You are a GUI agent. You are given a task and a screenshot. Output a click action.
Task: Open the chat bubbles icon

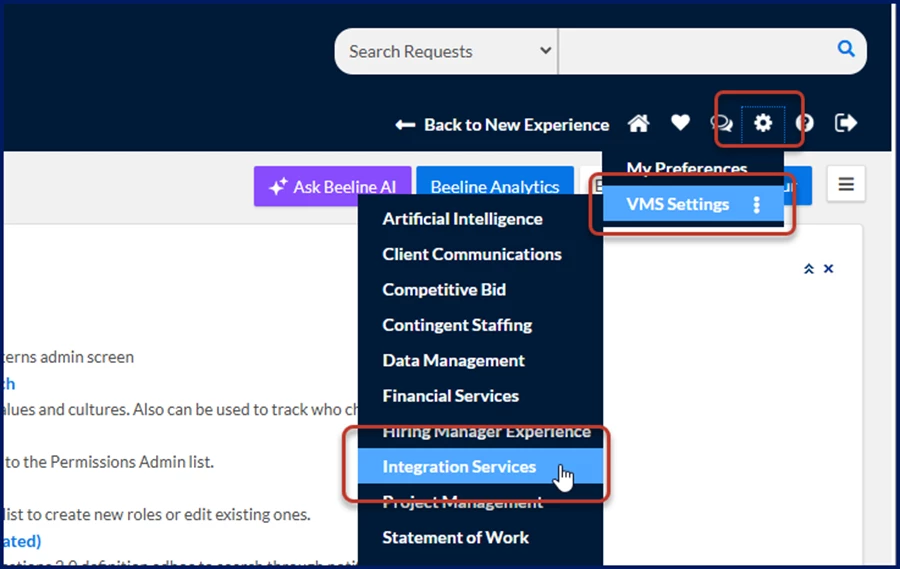(x=721, y=123)
